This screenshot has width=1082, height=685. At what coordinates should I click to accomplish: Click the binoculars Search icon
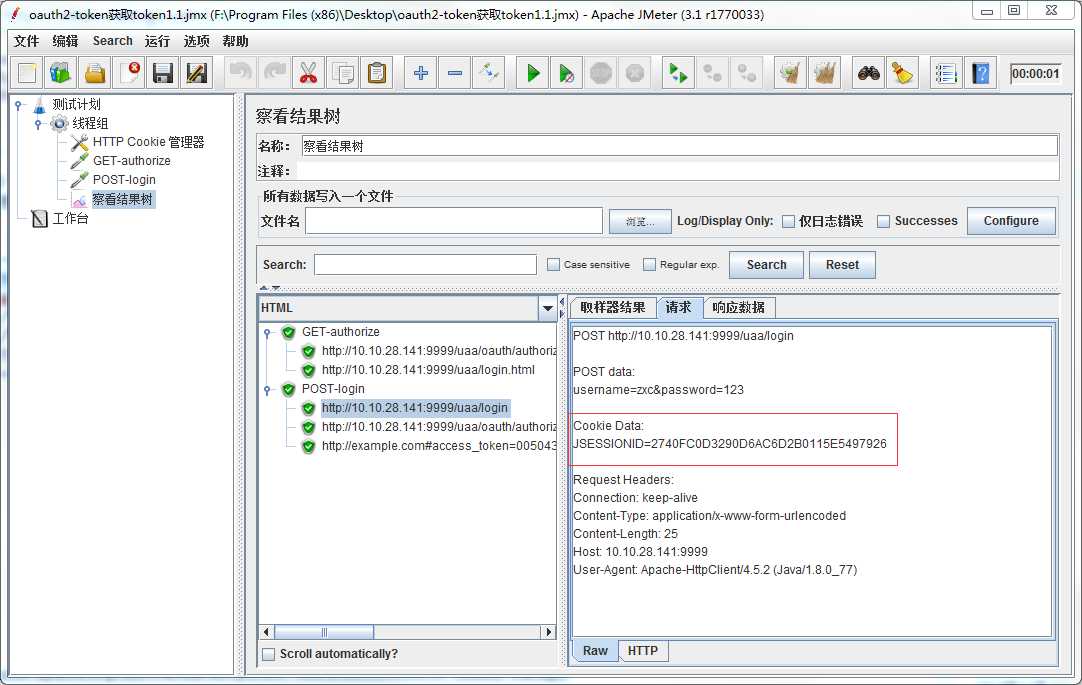tap(869, 72)
